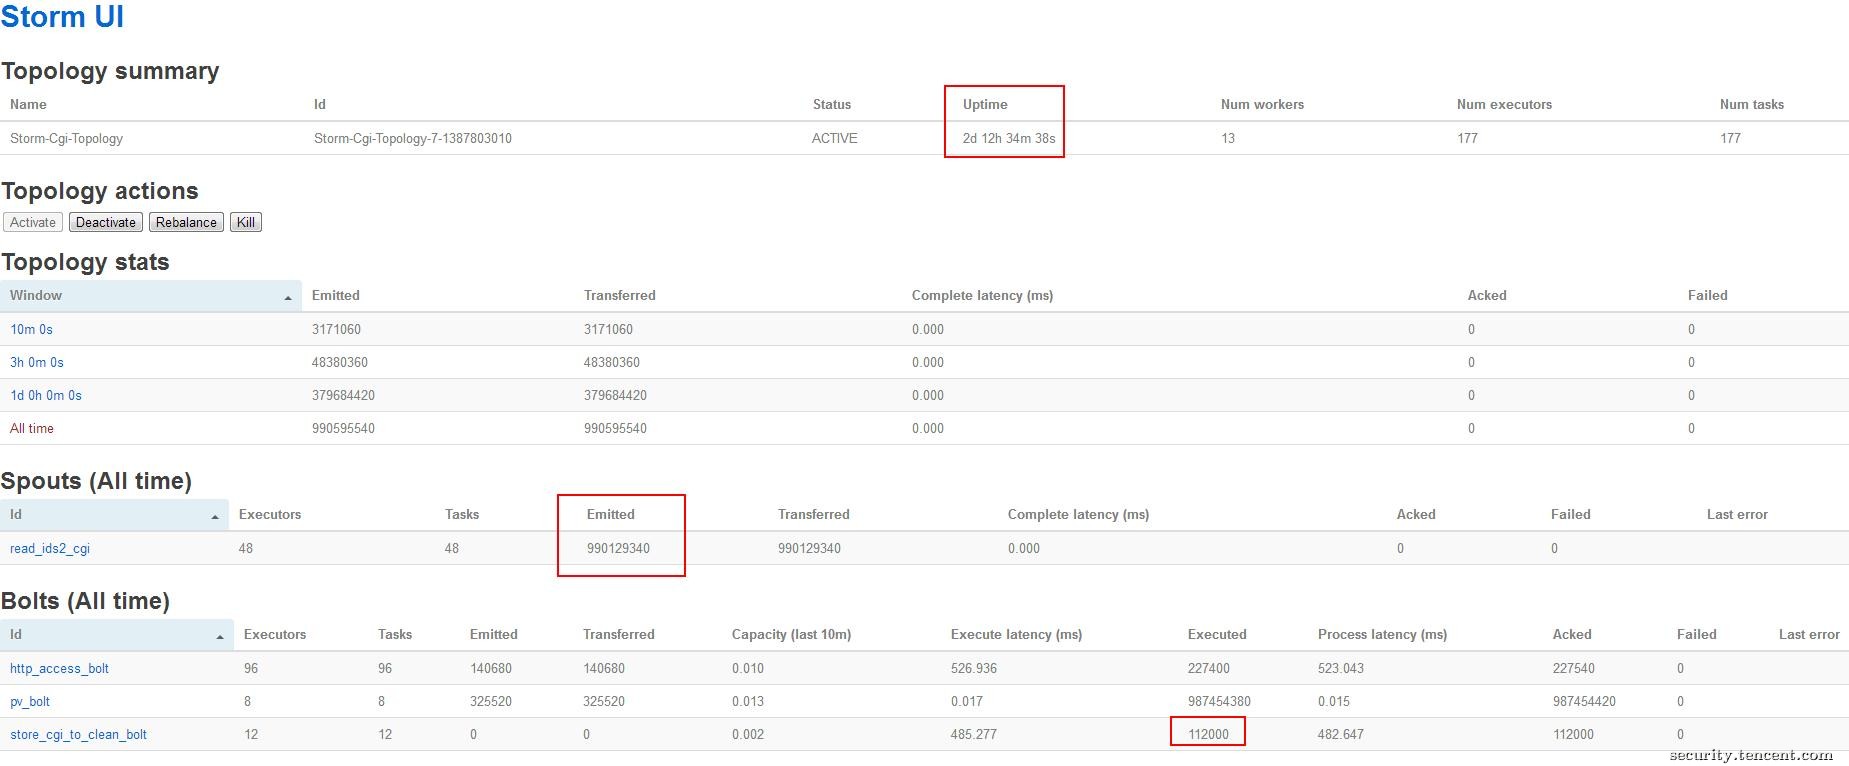This screenshot has width=1849, height=766.
Task: Click the Num workers value 13
Action: click(1228, 138)
